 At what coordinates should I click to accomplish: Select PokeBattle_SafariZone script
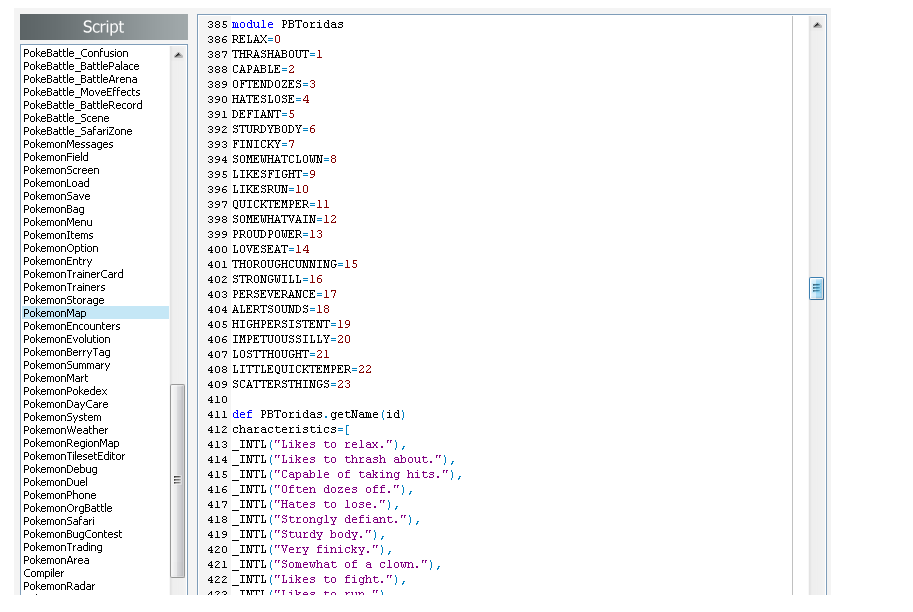coord(77,131)
